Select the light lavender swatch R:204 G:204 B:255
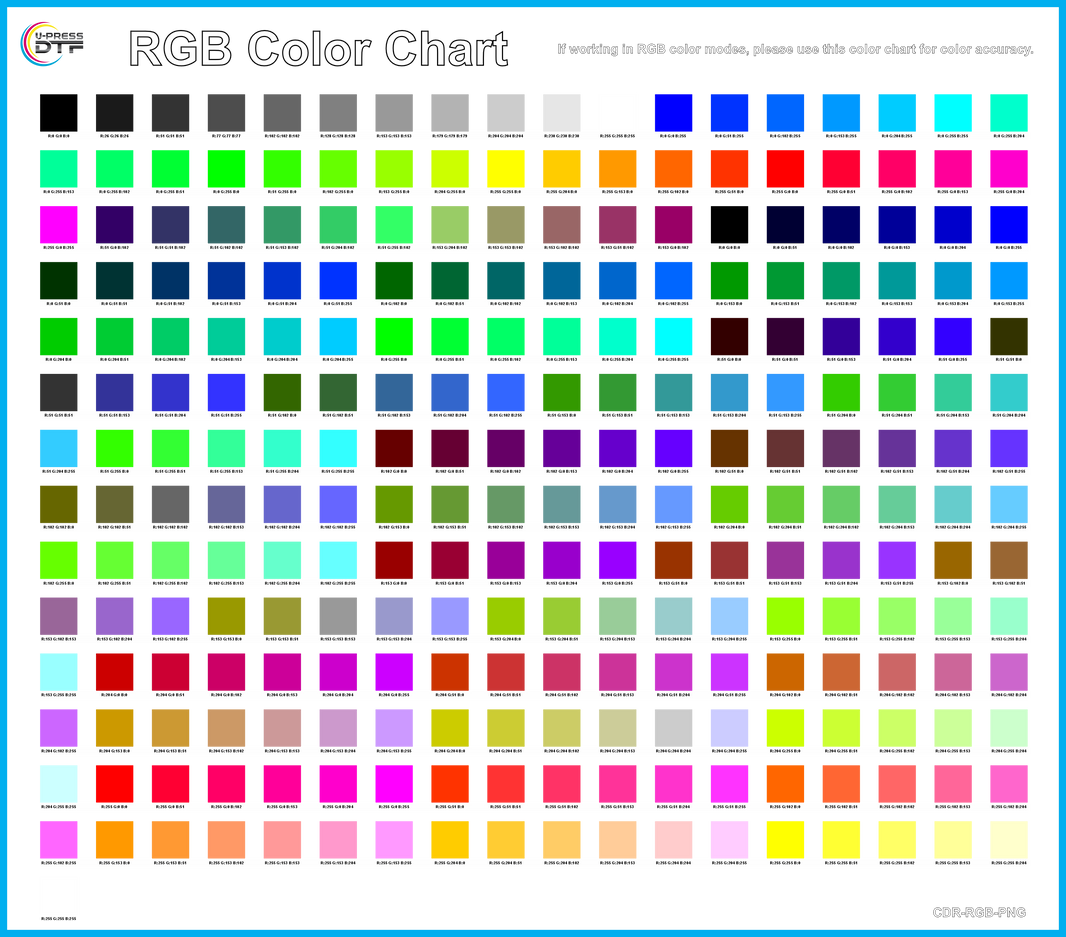 (729, 726)
